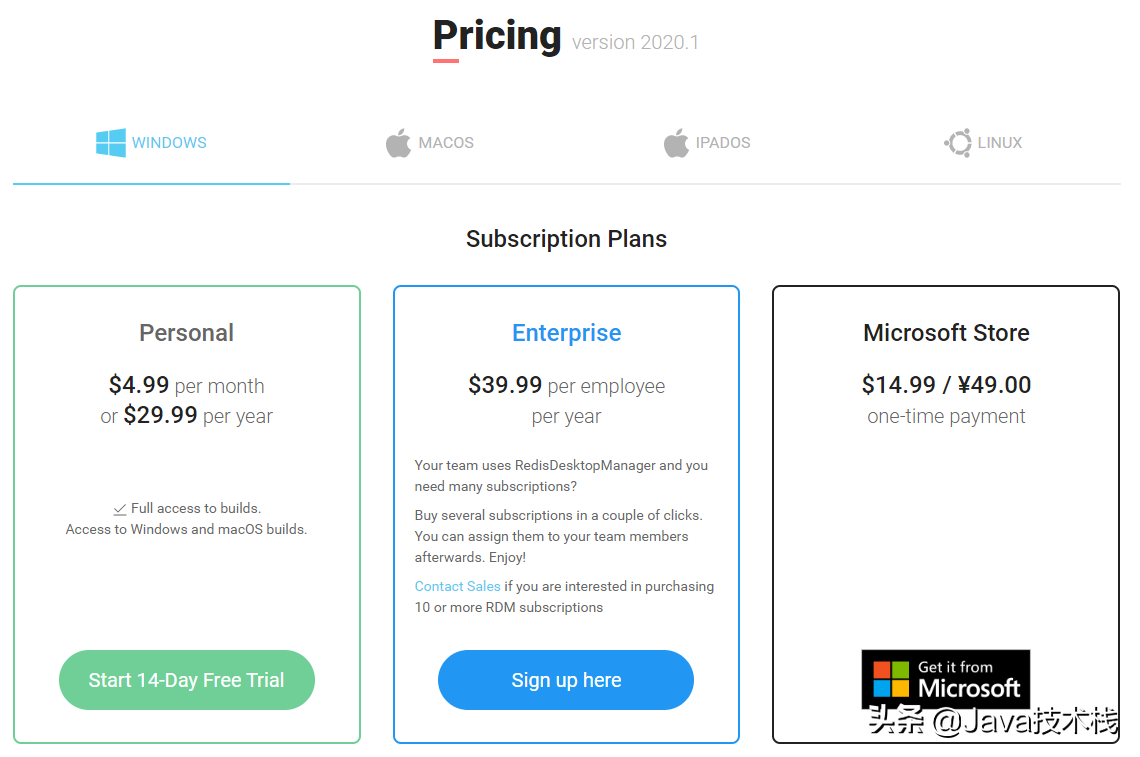The width and height of the screenshot is (1140, 757).
Task: Click the Sign up here button
Action: pyautogui.click(x=566, y=680)
